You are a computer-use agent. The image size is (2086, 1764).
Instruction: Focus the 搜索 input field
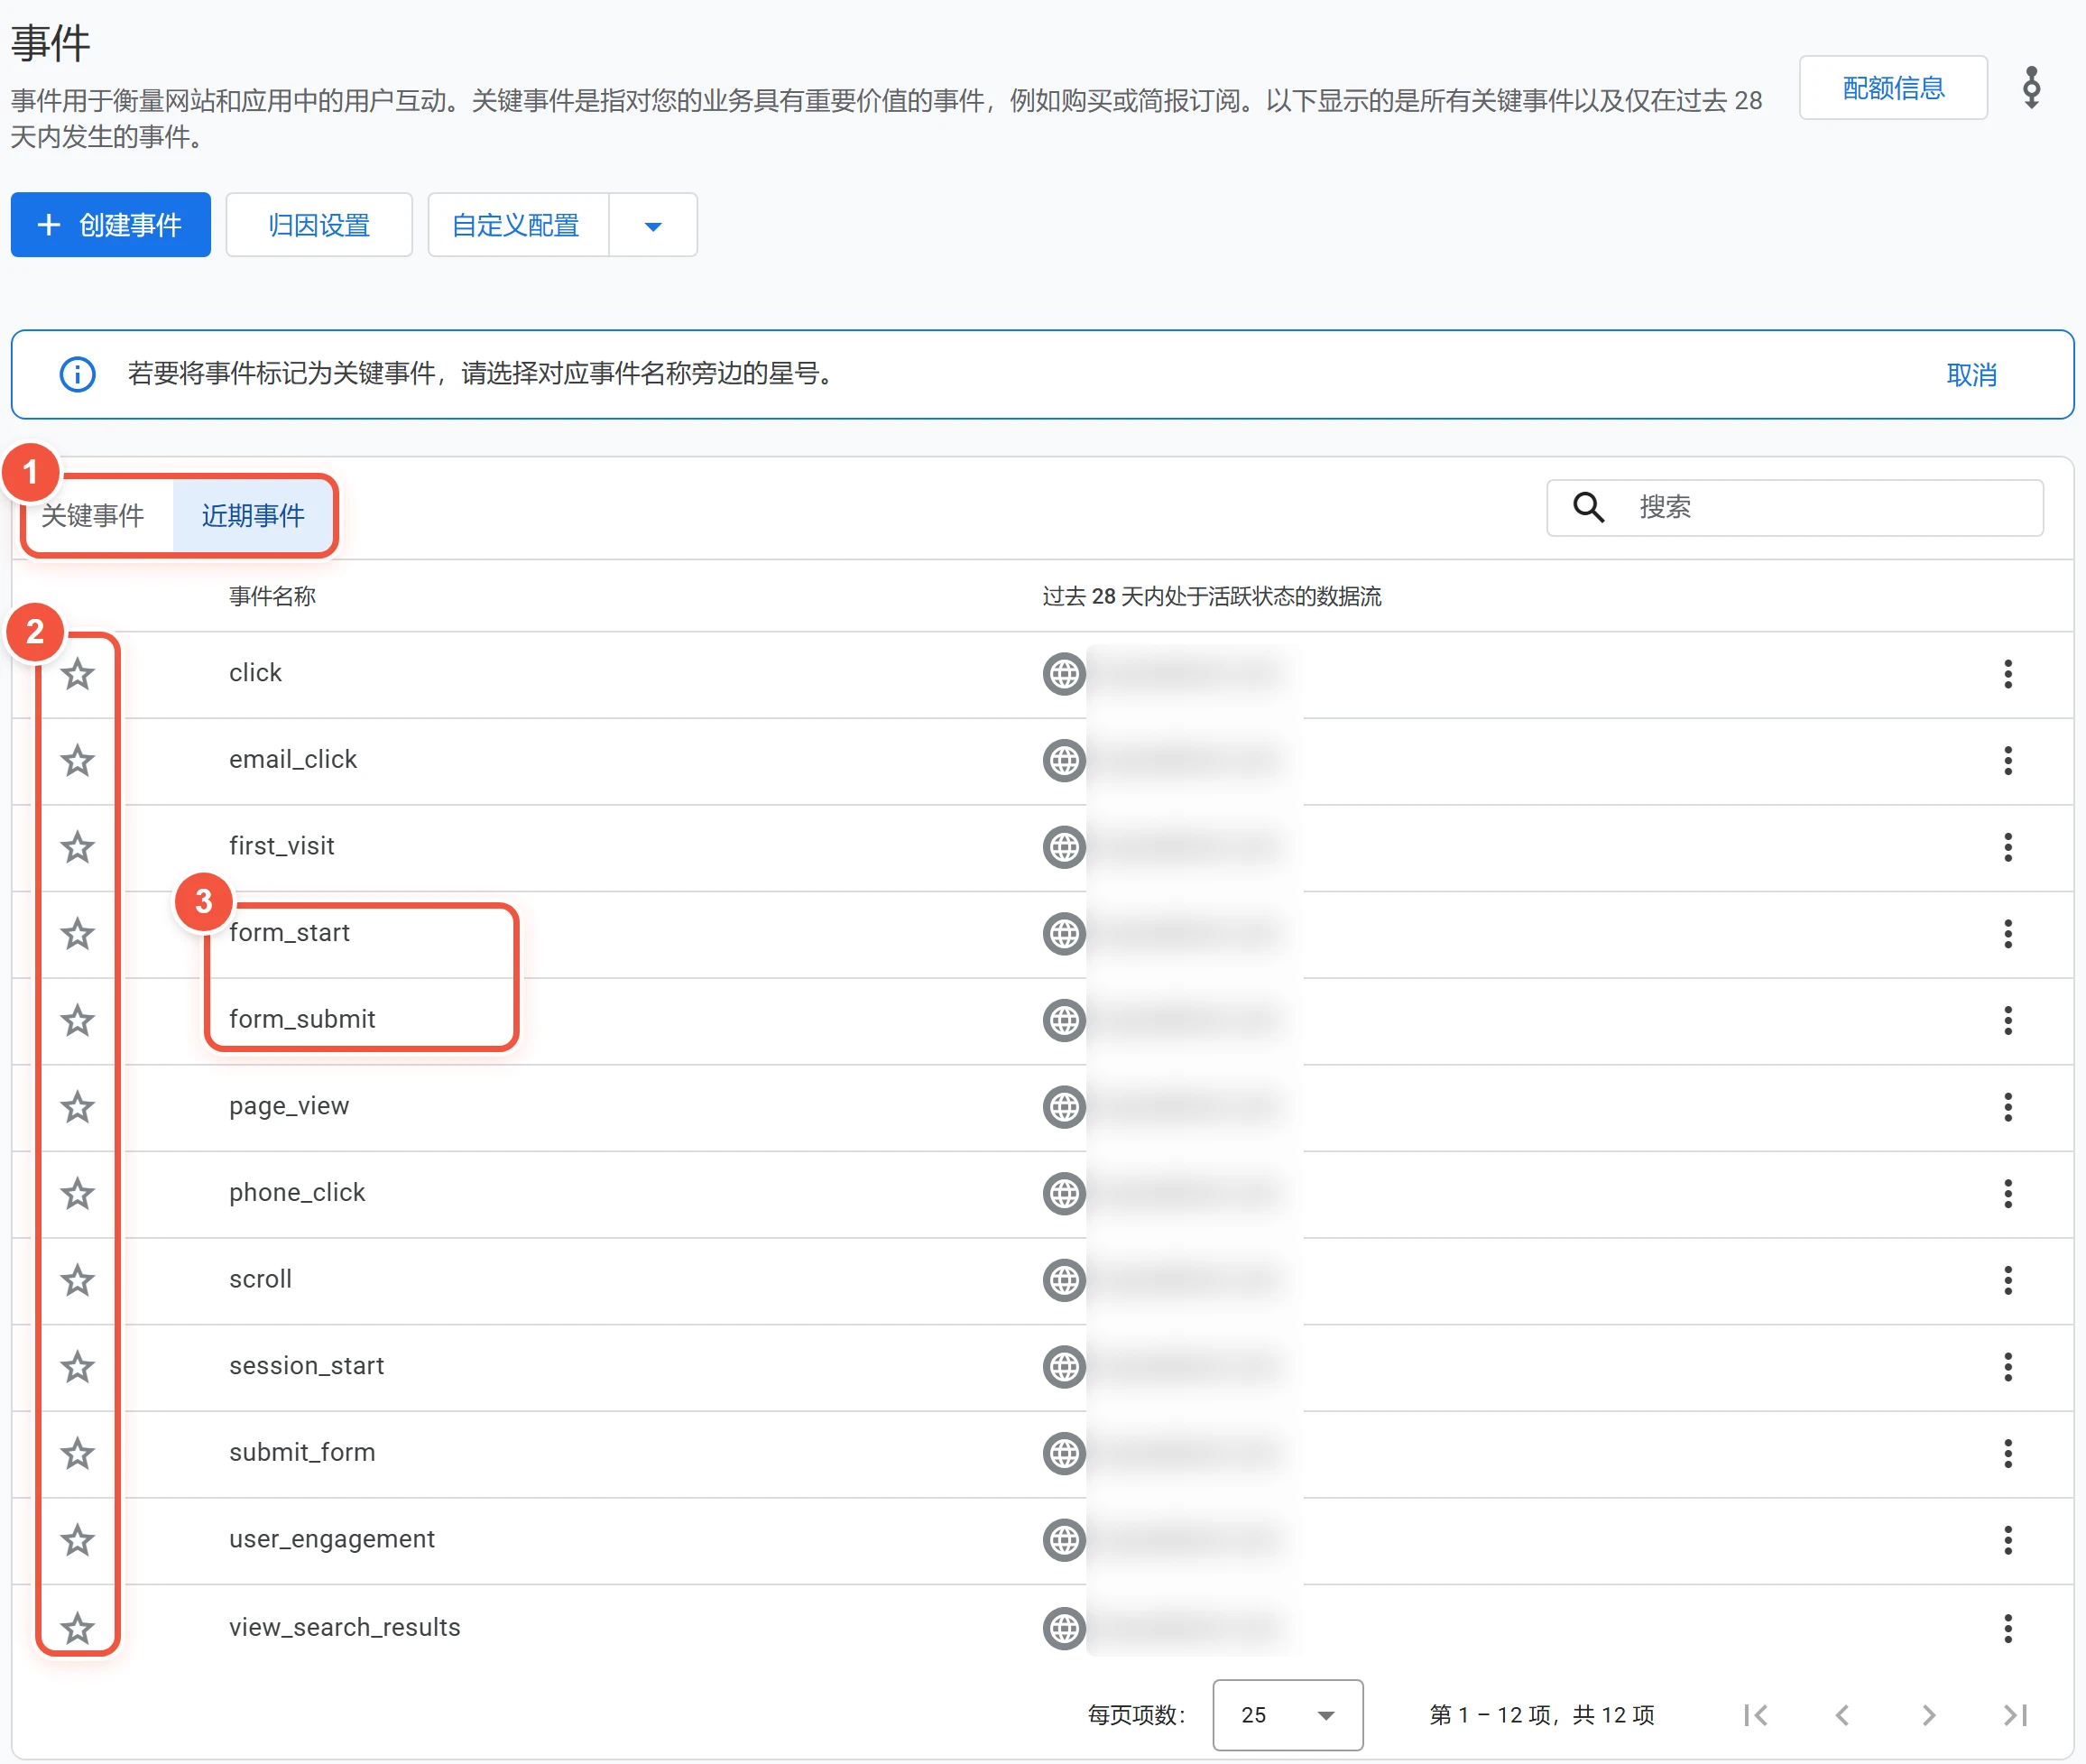pos(1794,508)
